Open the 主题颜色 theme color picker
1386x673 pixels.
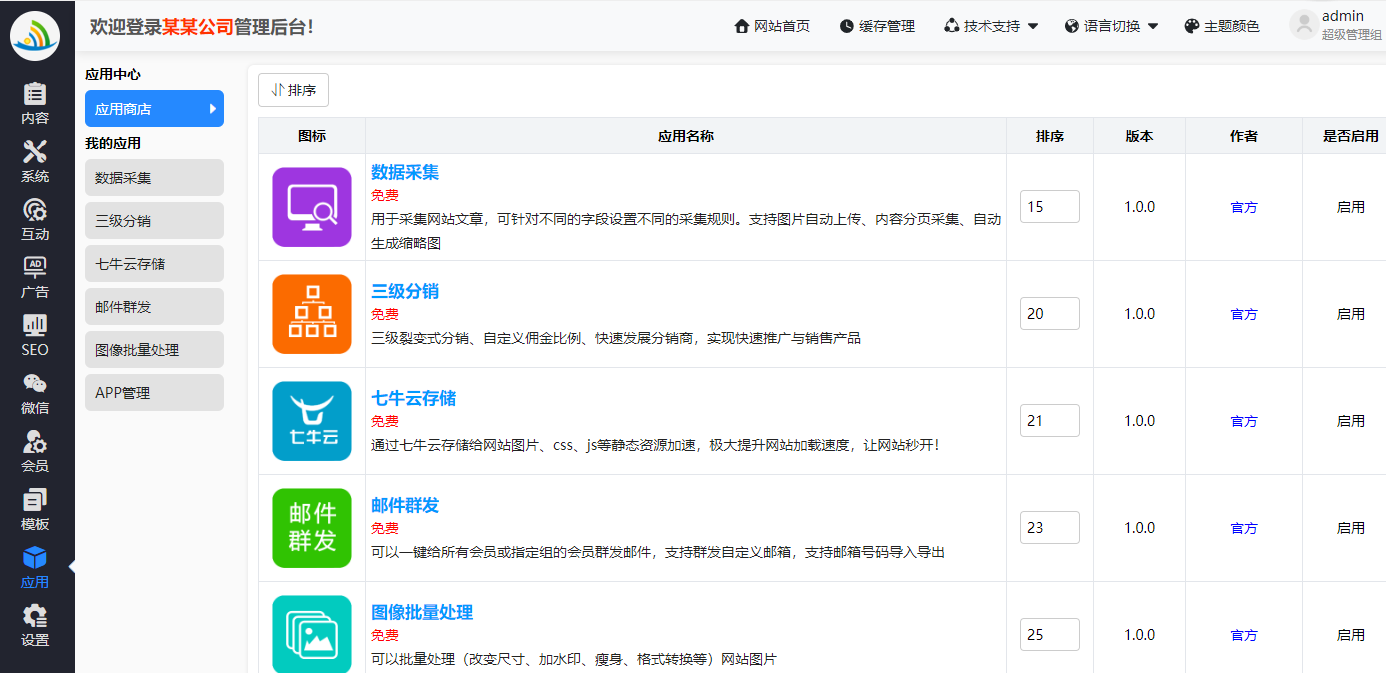pos(1221,26)
